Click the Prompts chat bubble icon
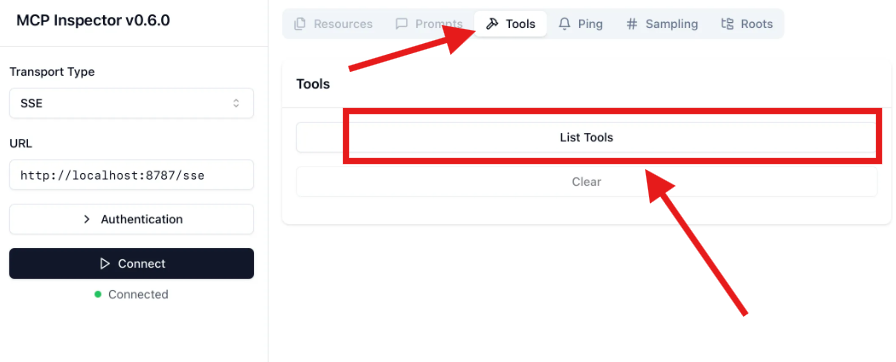This screenshot has width=896, height=362. click(402, 24)
